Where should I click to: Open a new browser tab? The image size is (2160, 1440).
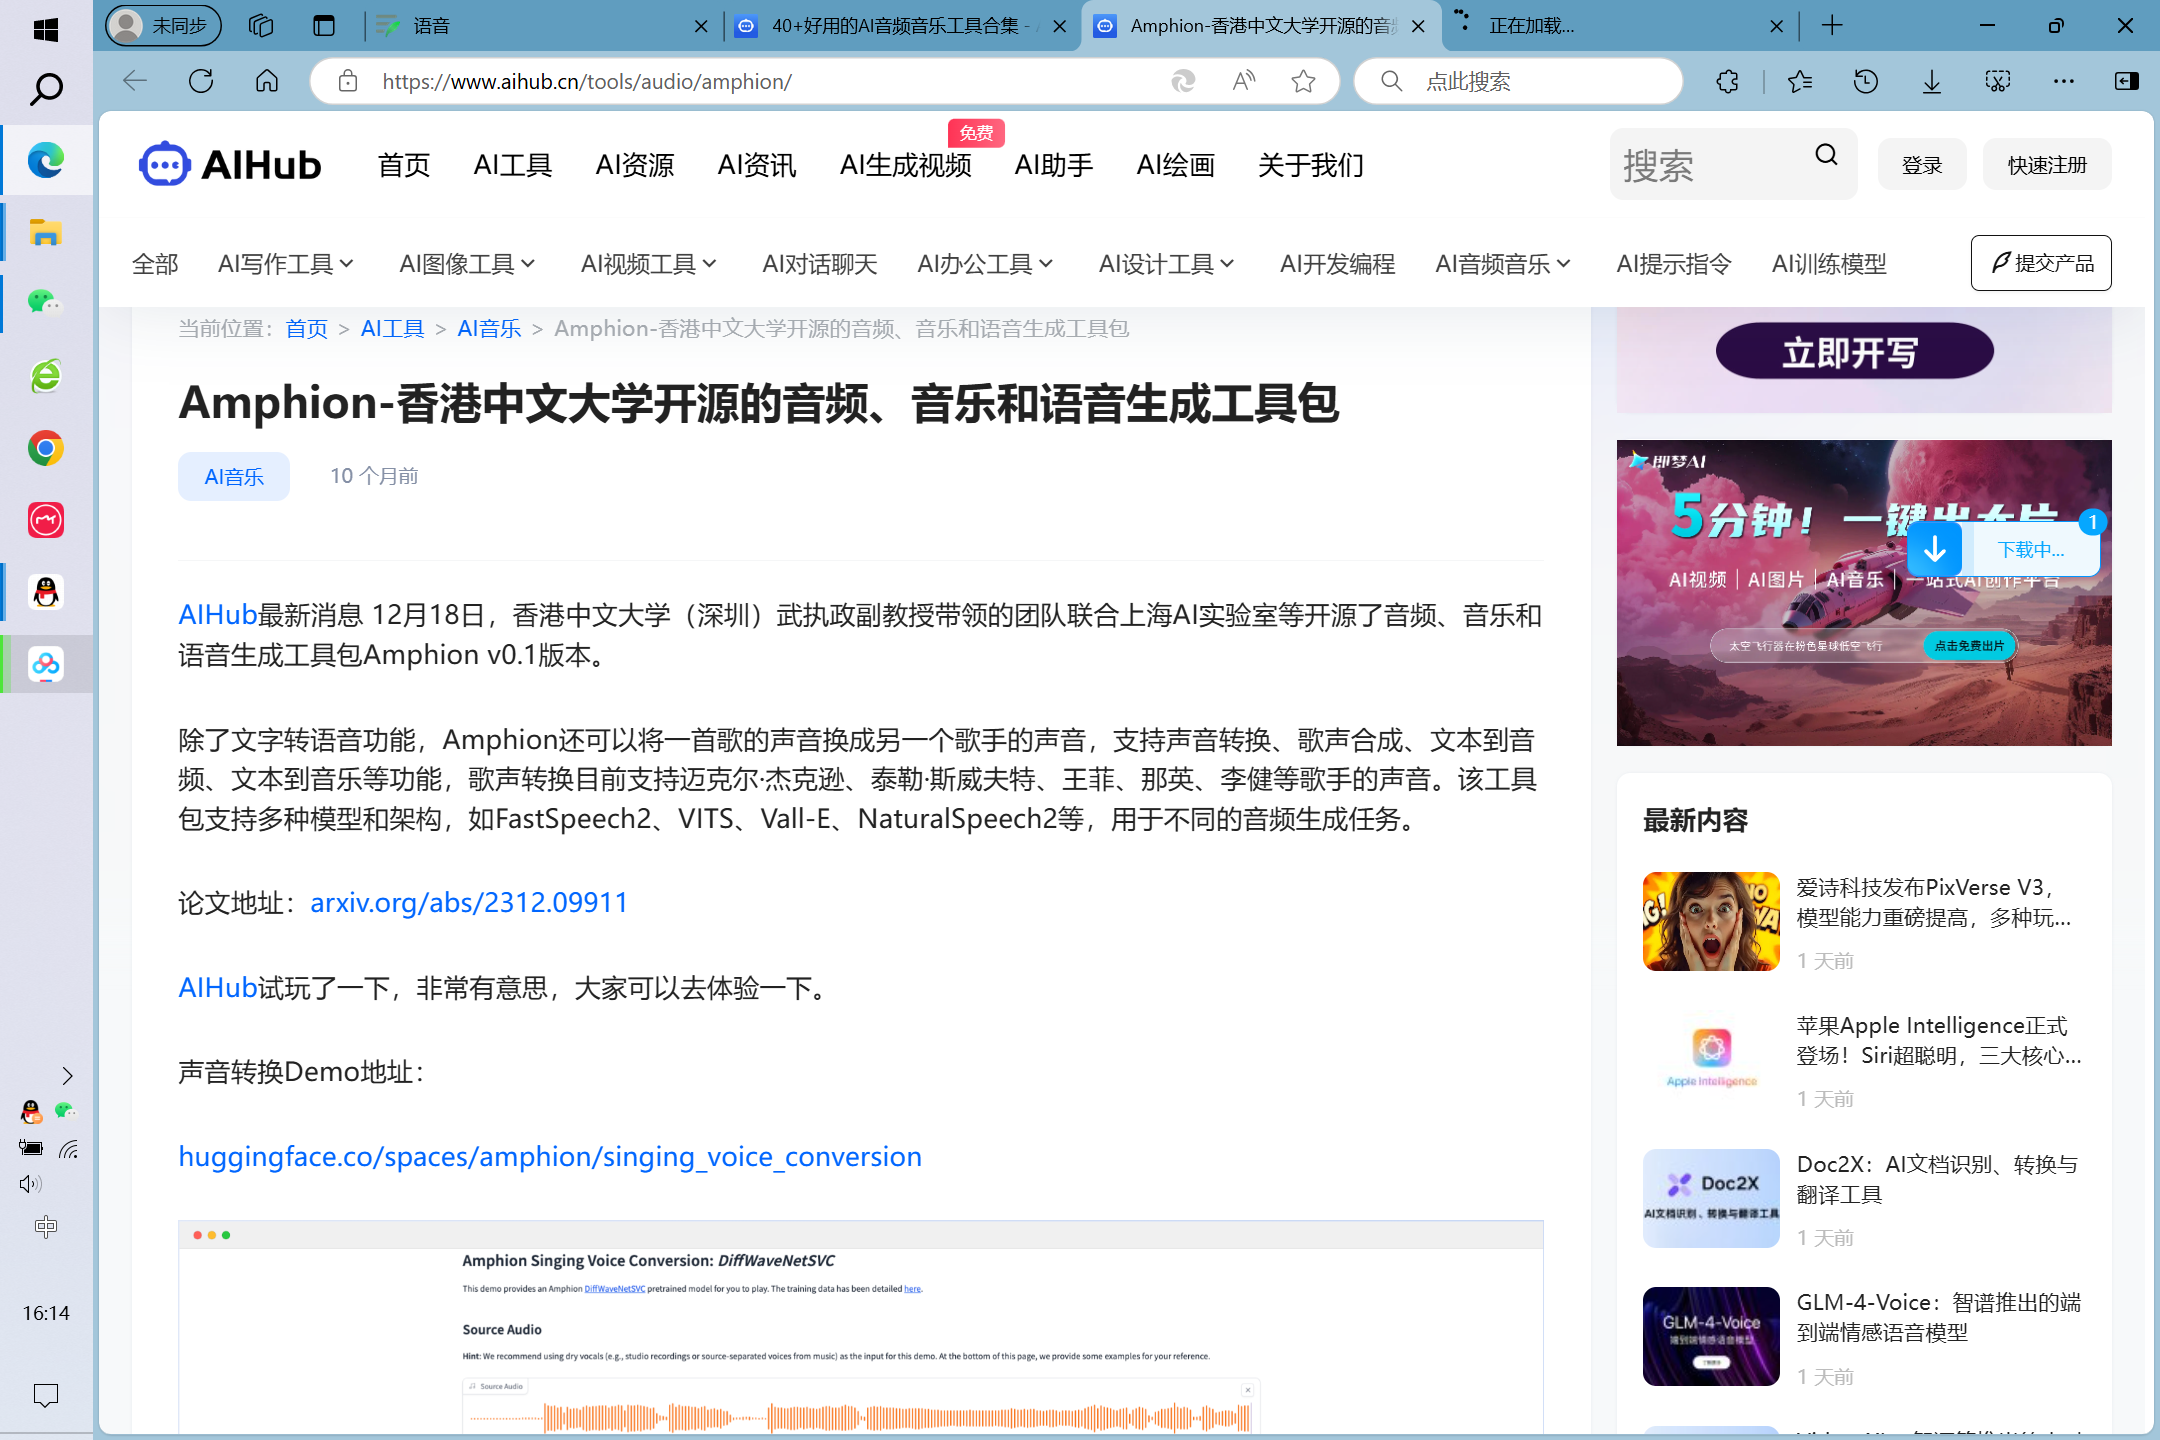1832,26
